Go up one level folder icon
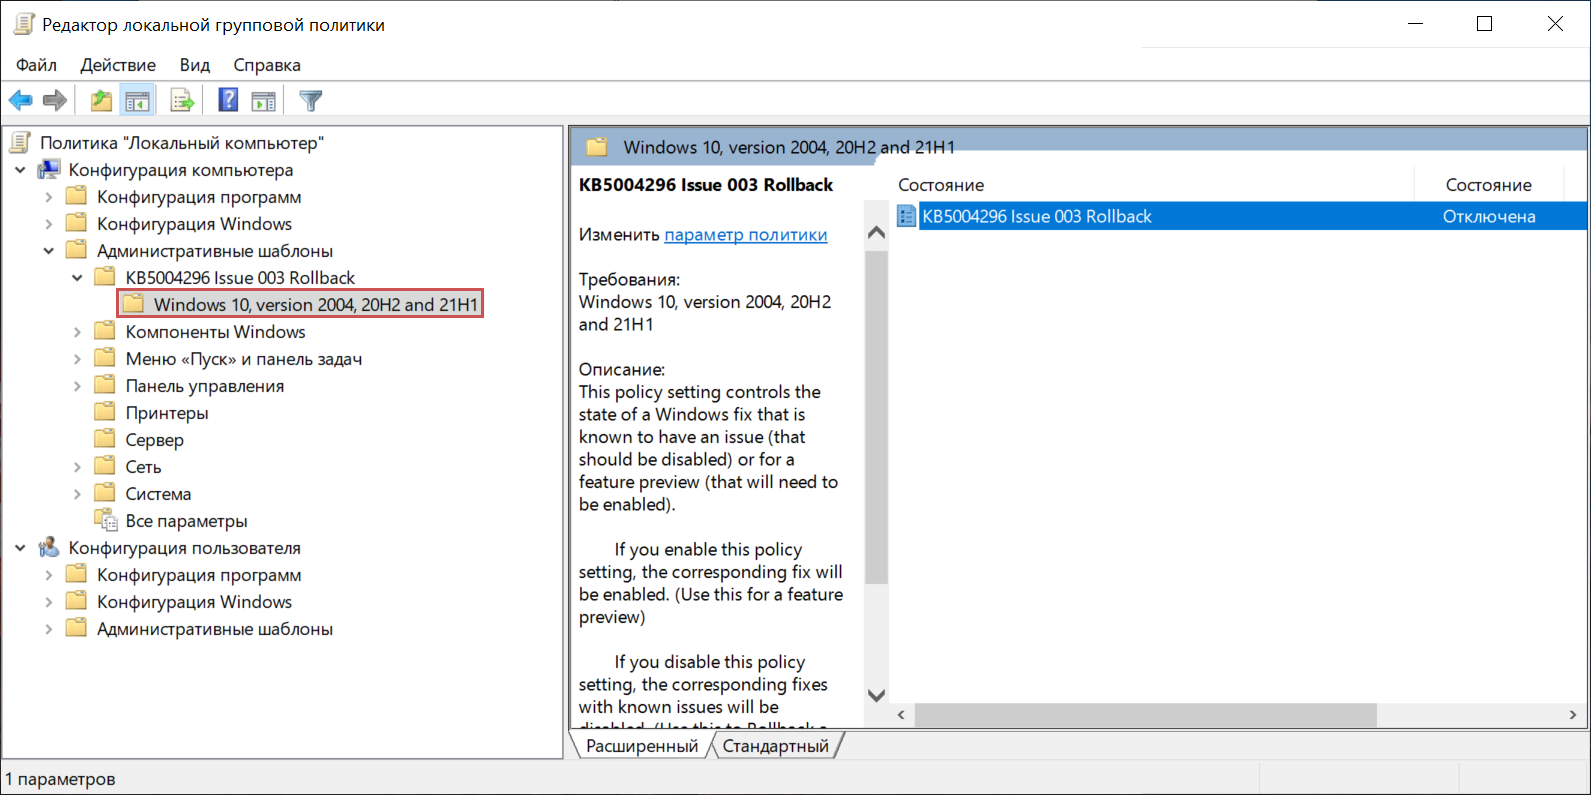1591x795 pixels. pyautogui.click(x=101, y=100)
